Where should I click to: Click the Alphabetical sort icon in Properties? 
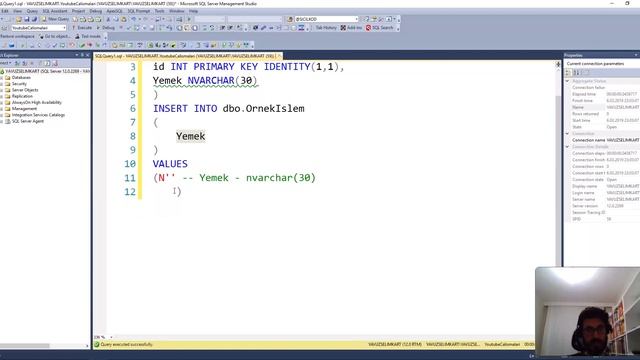coord(576,73)
